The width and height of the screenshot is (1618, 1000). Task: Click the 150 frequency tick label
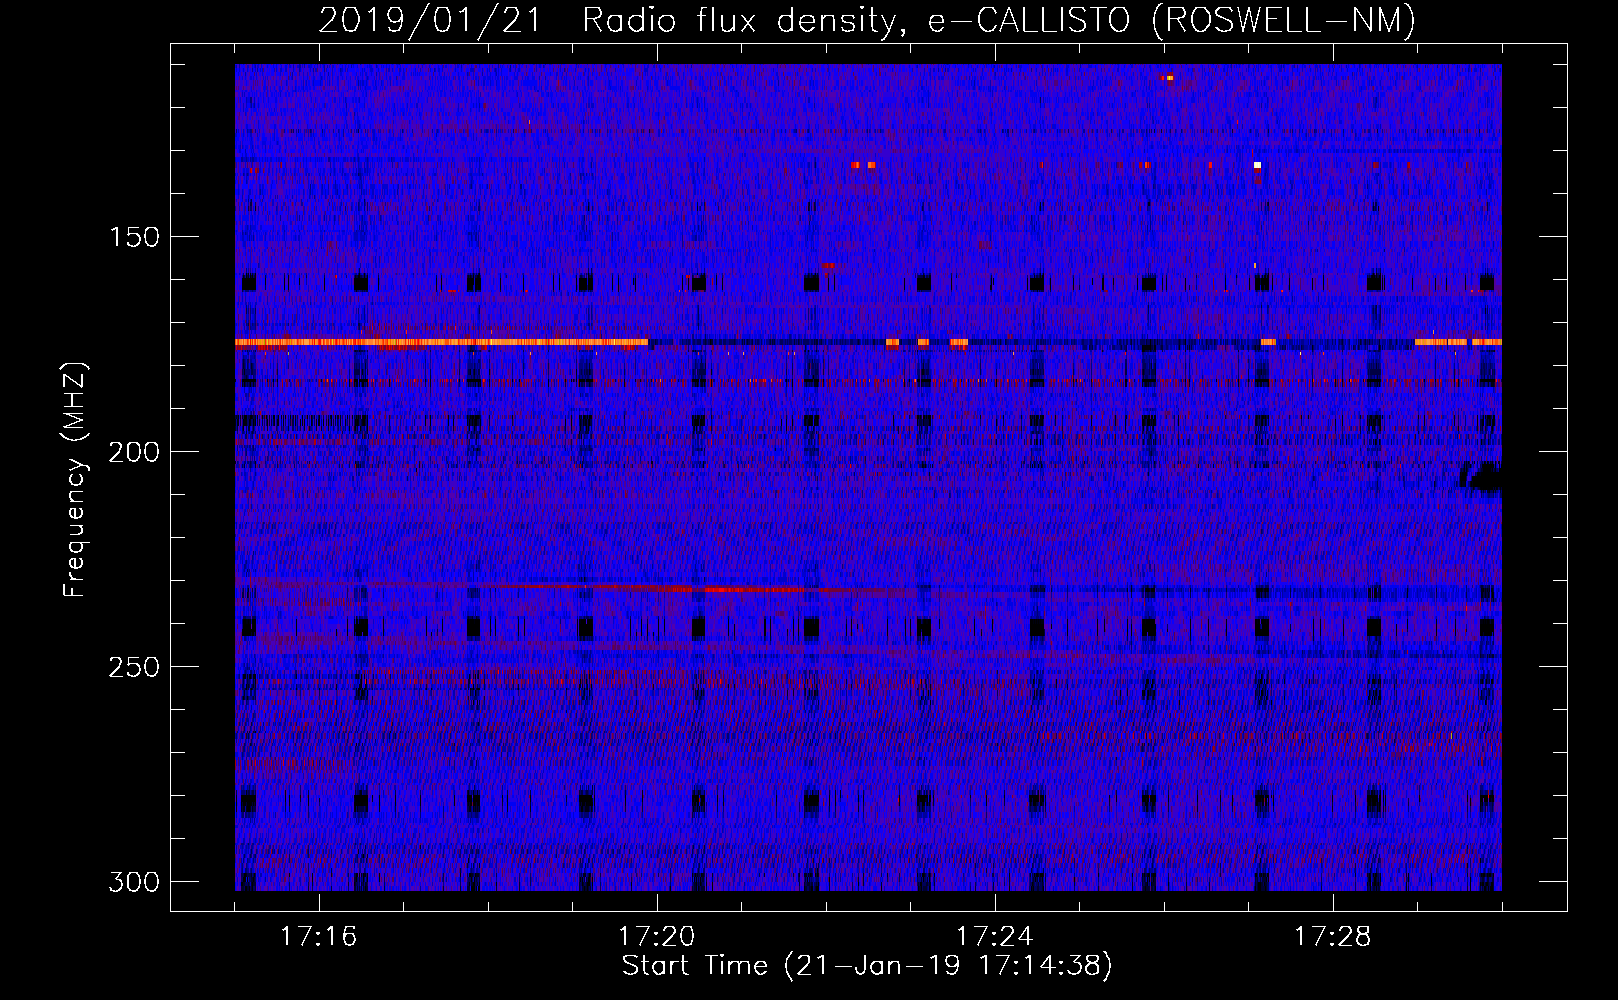[x=134, y=237]
